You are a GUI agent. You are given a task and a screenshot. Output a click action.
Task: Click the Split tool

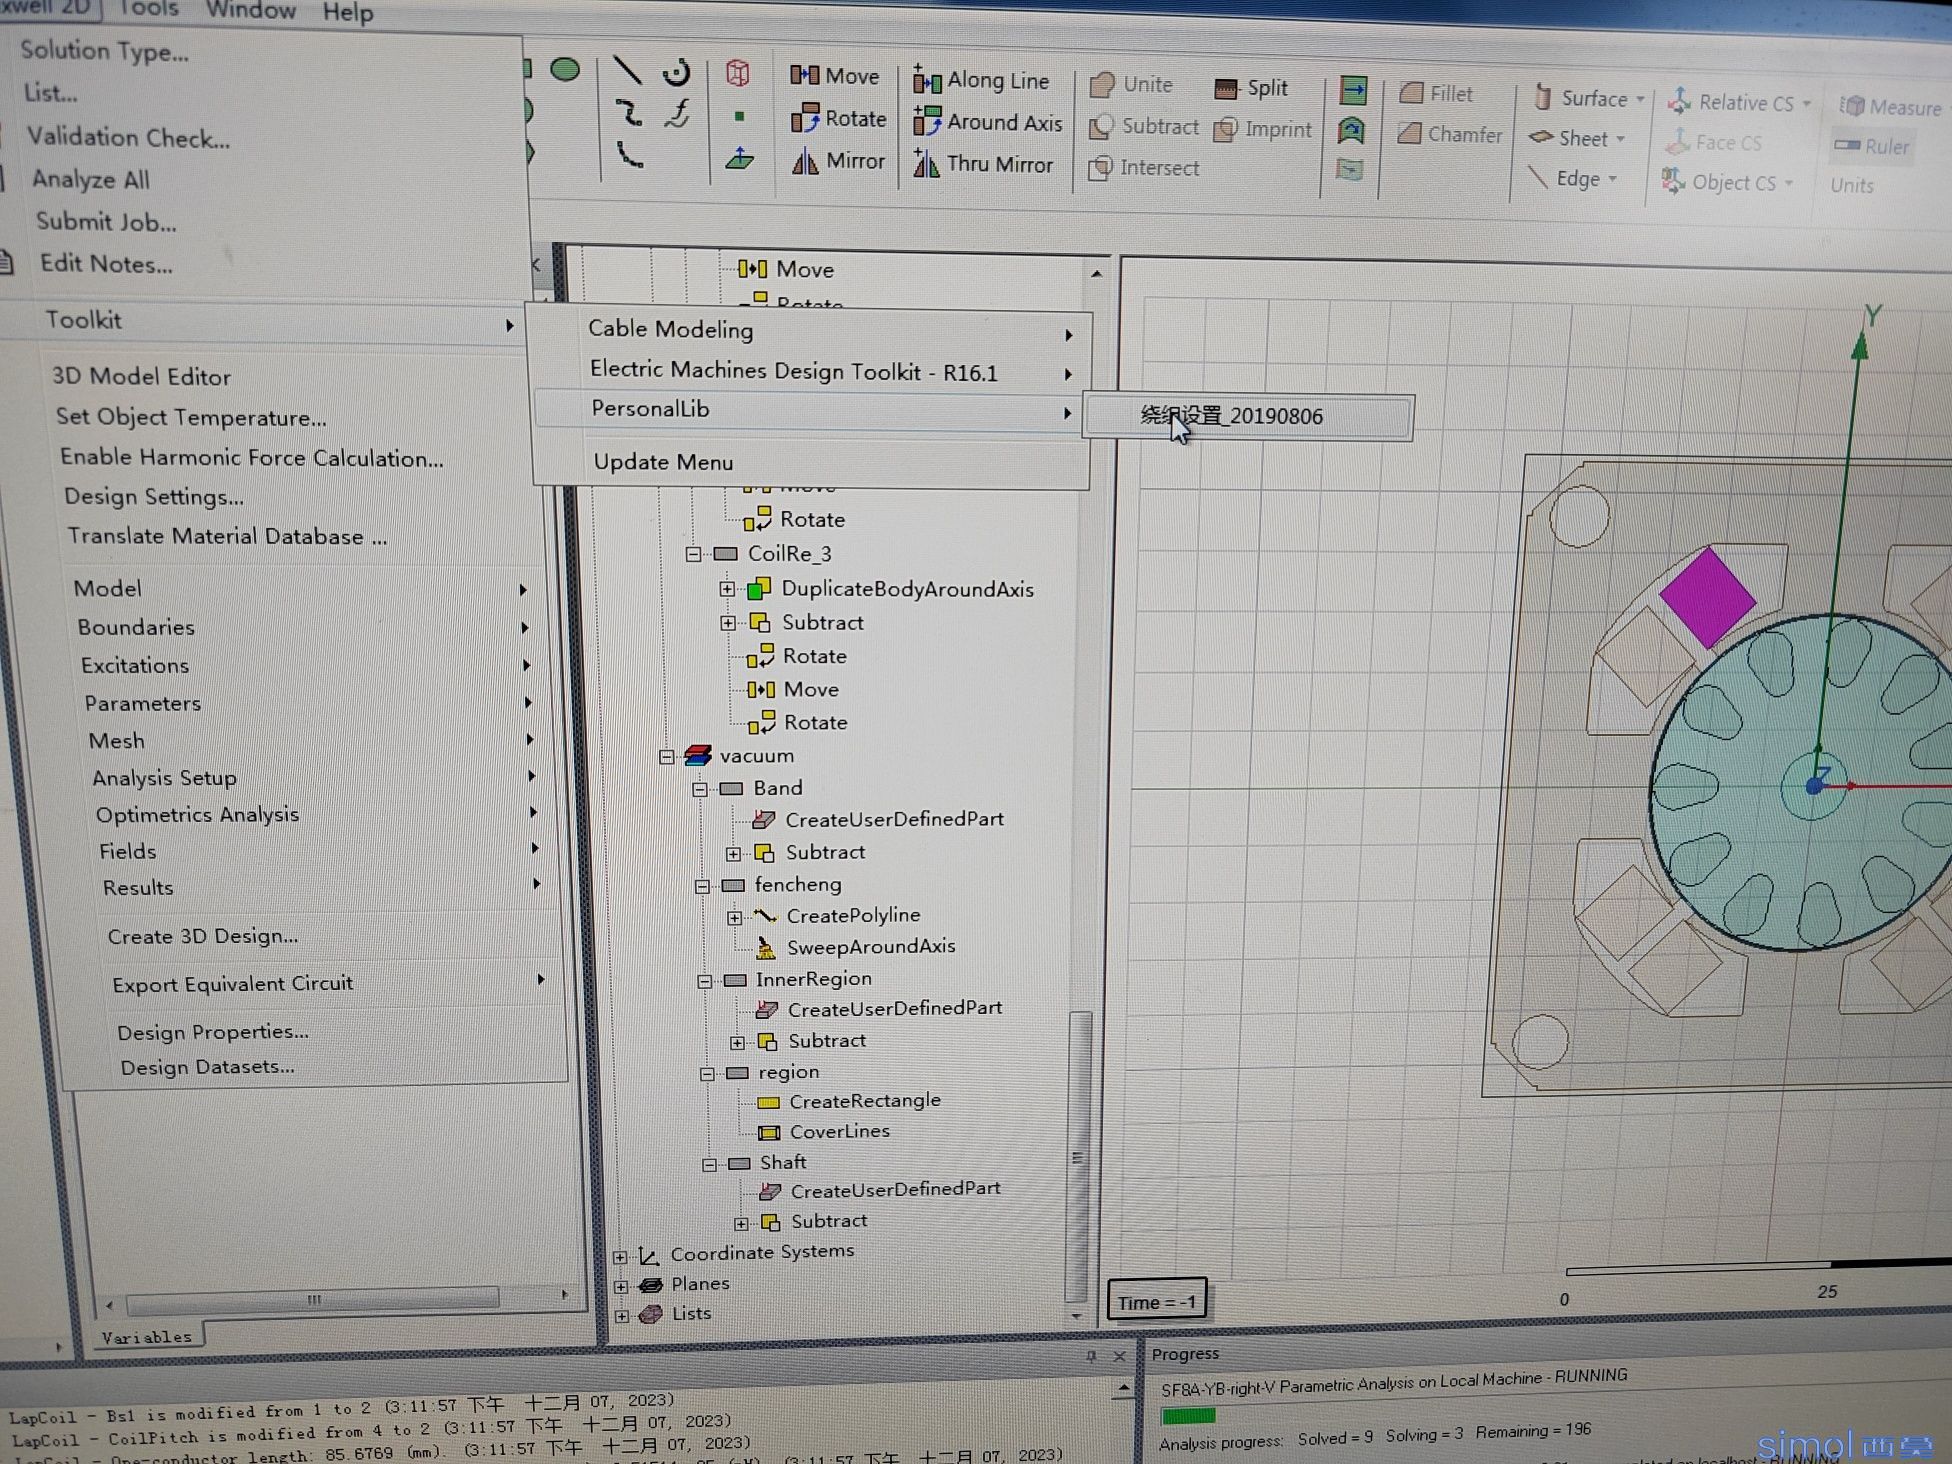pyautogui.click(x=1251, y=88)
